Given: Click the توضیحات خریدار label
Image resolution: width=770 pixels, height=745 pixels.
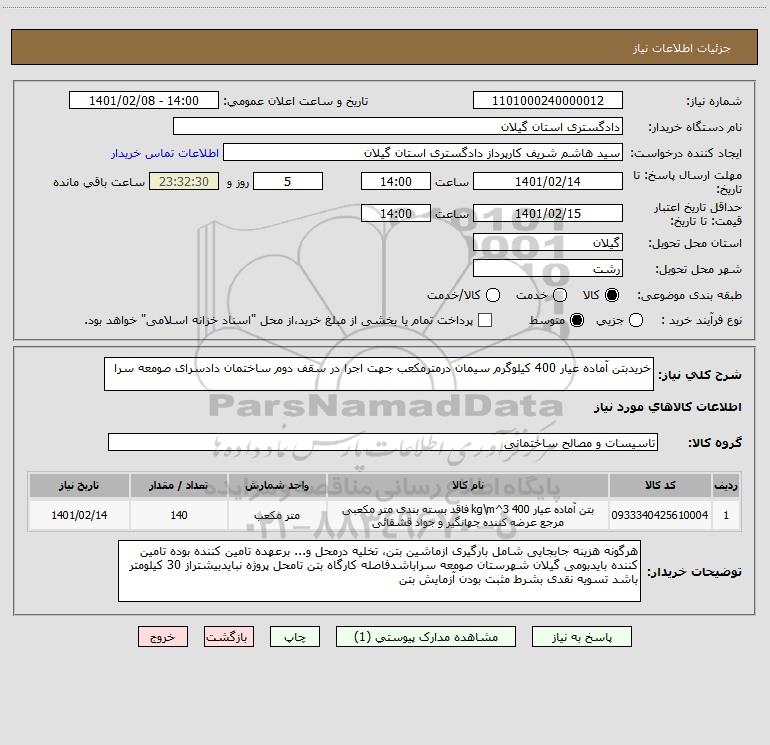Looking at the screenshot, I should [x=694, y=572].
